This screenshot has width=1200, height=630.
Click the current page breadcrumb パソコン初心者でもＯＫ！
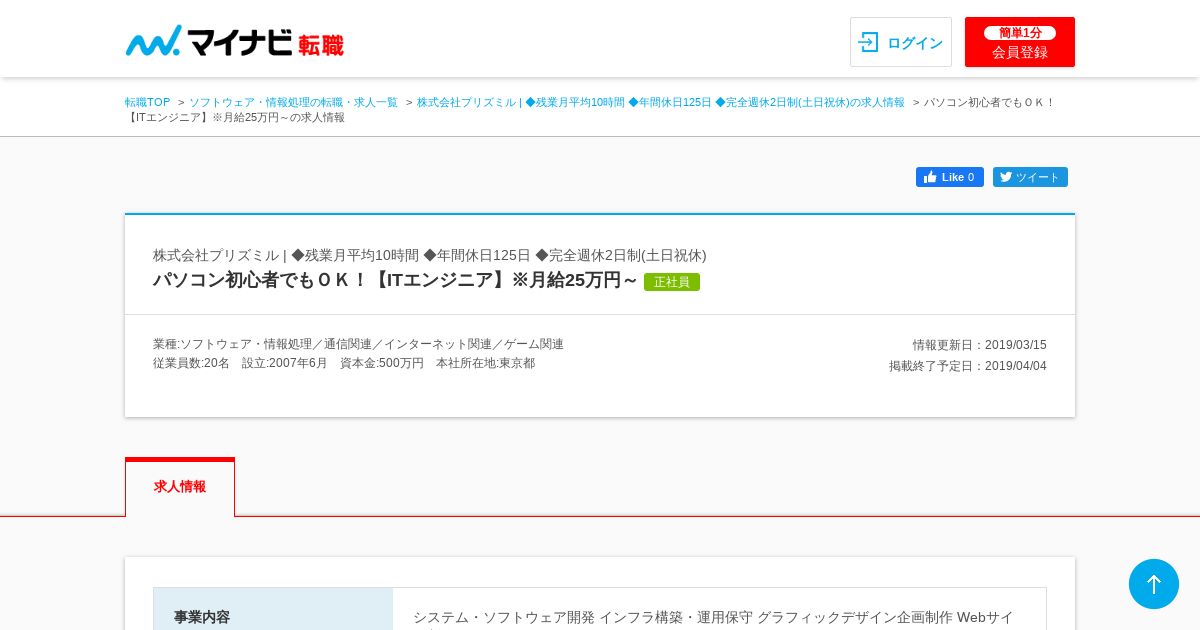click(x=590, y=109)
